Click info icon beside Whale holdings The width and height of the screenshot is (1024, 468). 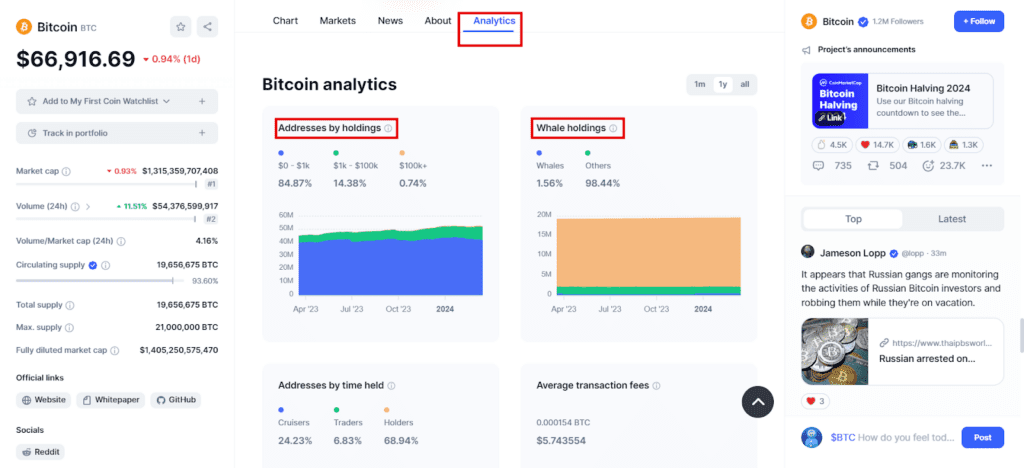613,129
